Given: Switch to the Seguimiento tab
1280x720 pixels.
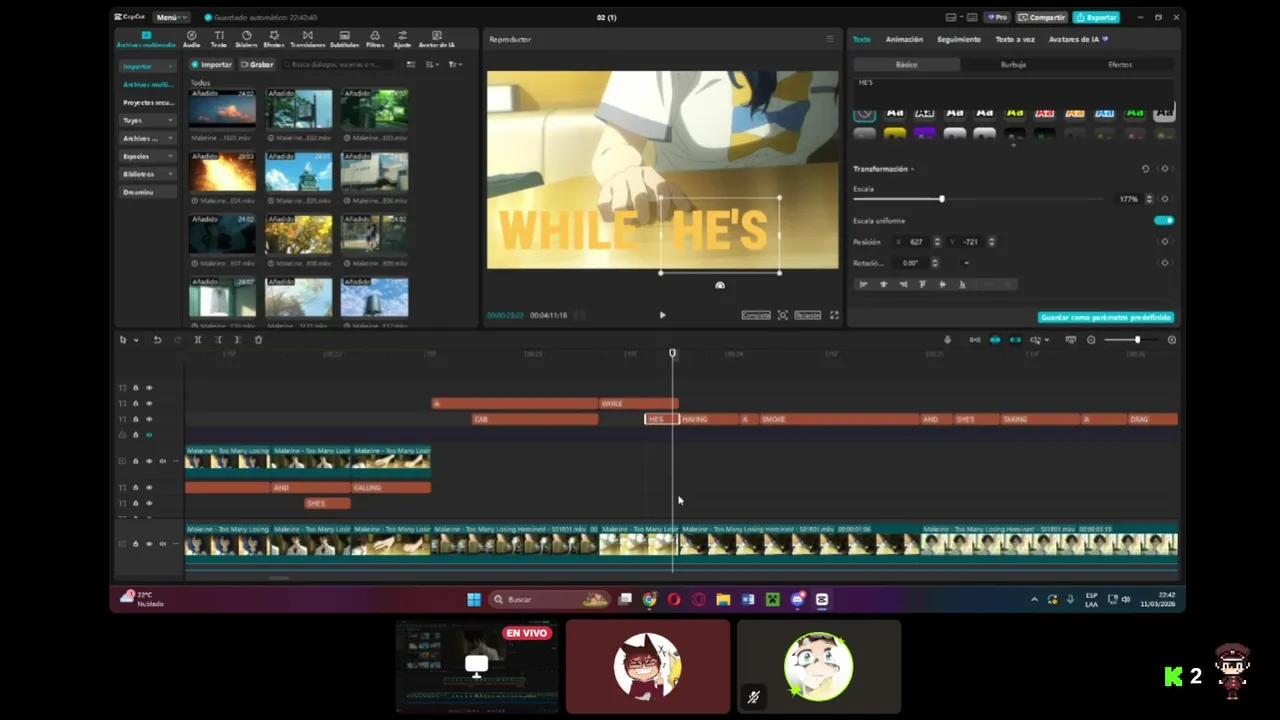Looking at the screenshot, I should click(x=959, y=39).
